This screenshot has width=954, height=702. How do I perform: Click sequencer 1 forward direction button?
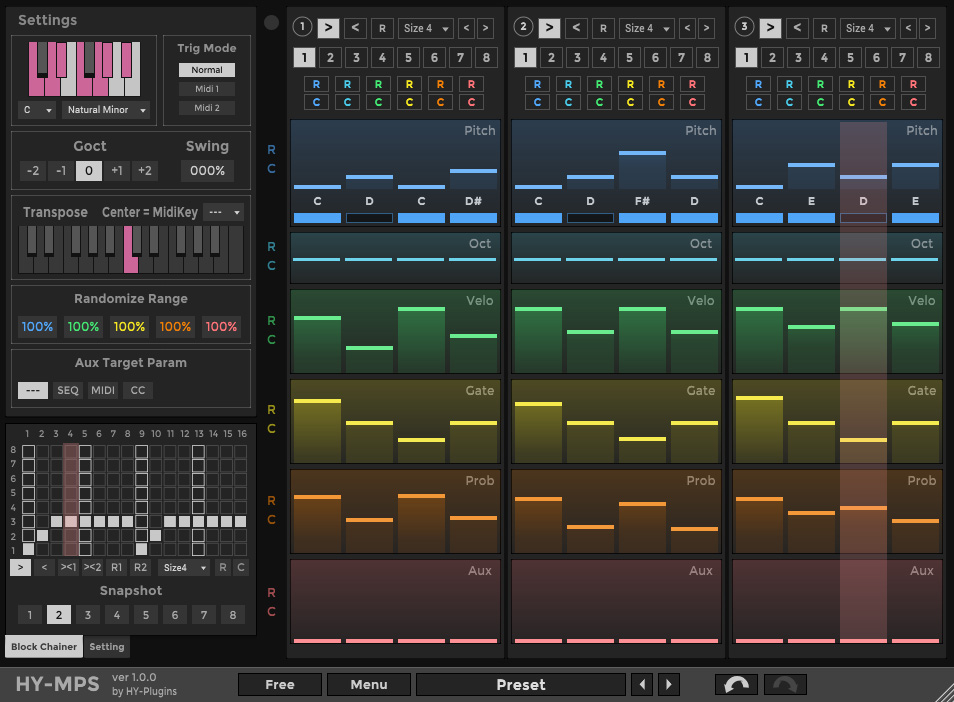[x=329, y=27]
